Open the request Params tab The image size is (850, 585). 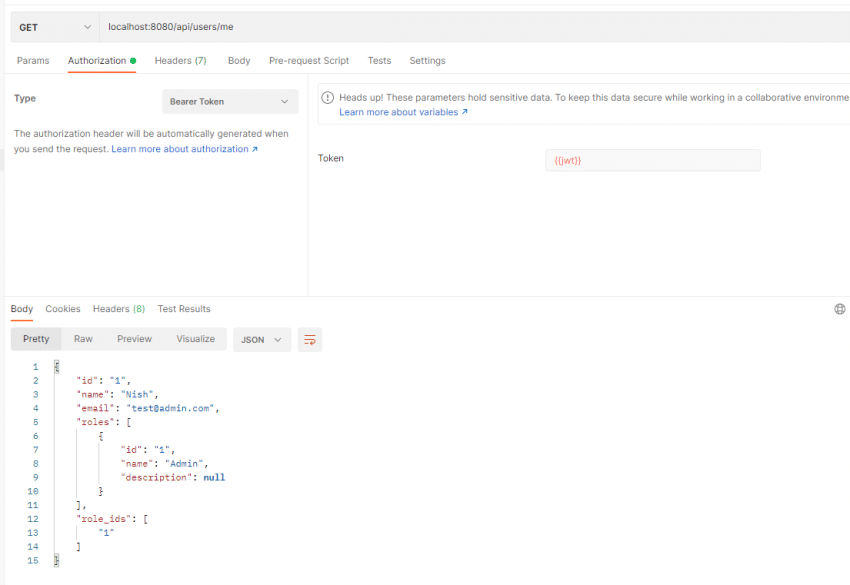pyautogui.click(x=33, y=60)
